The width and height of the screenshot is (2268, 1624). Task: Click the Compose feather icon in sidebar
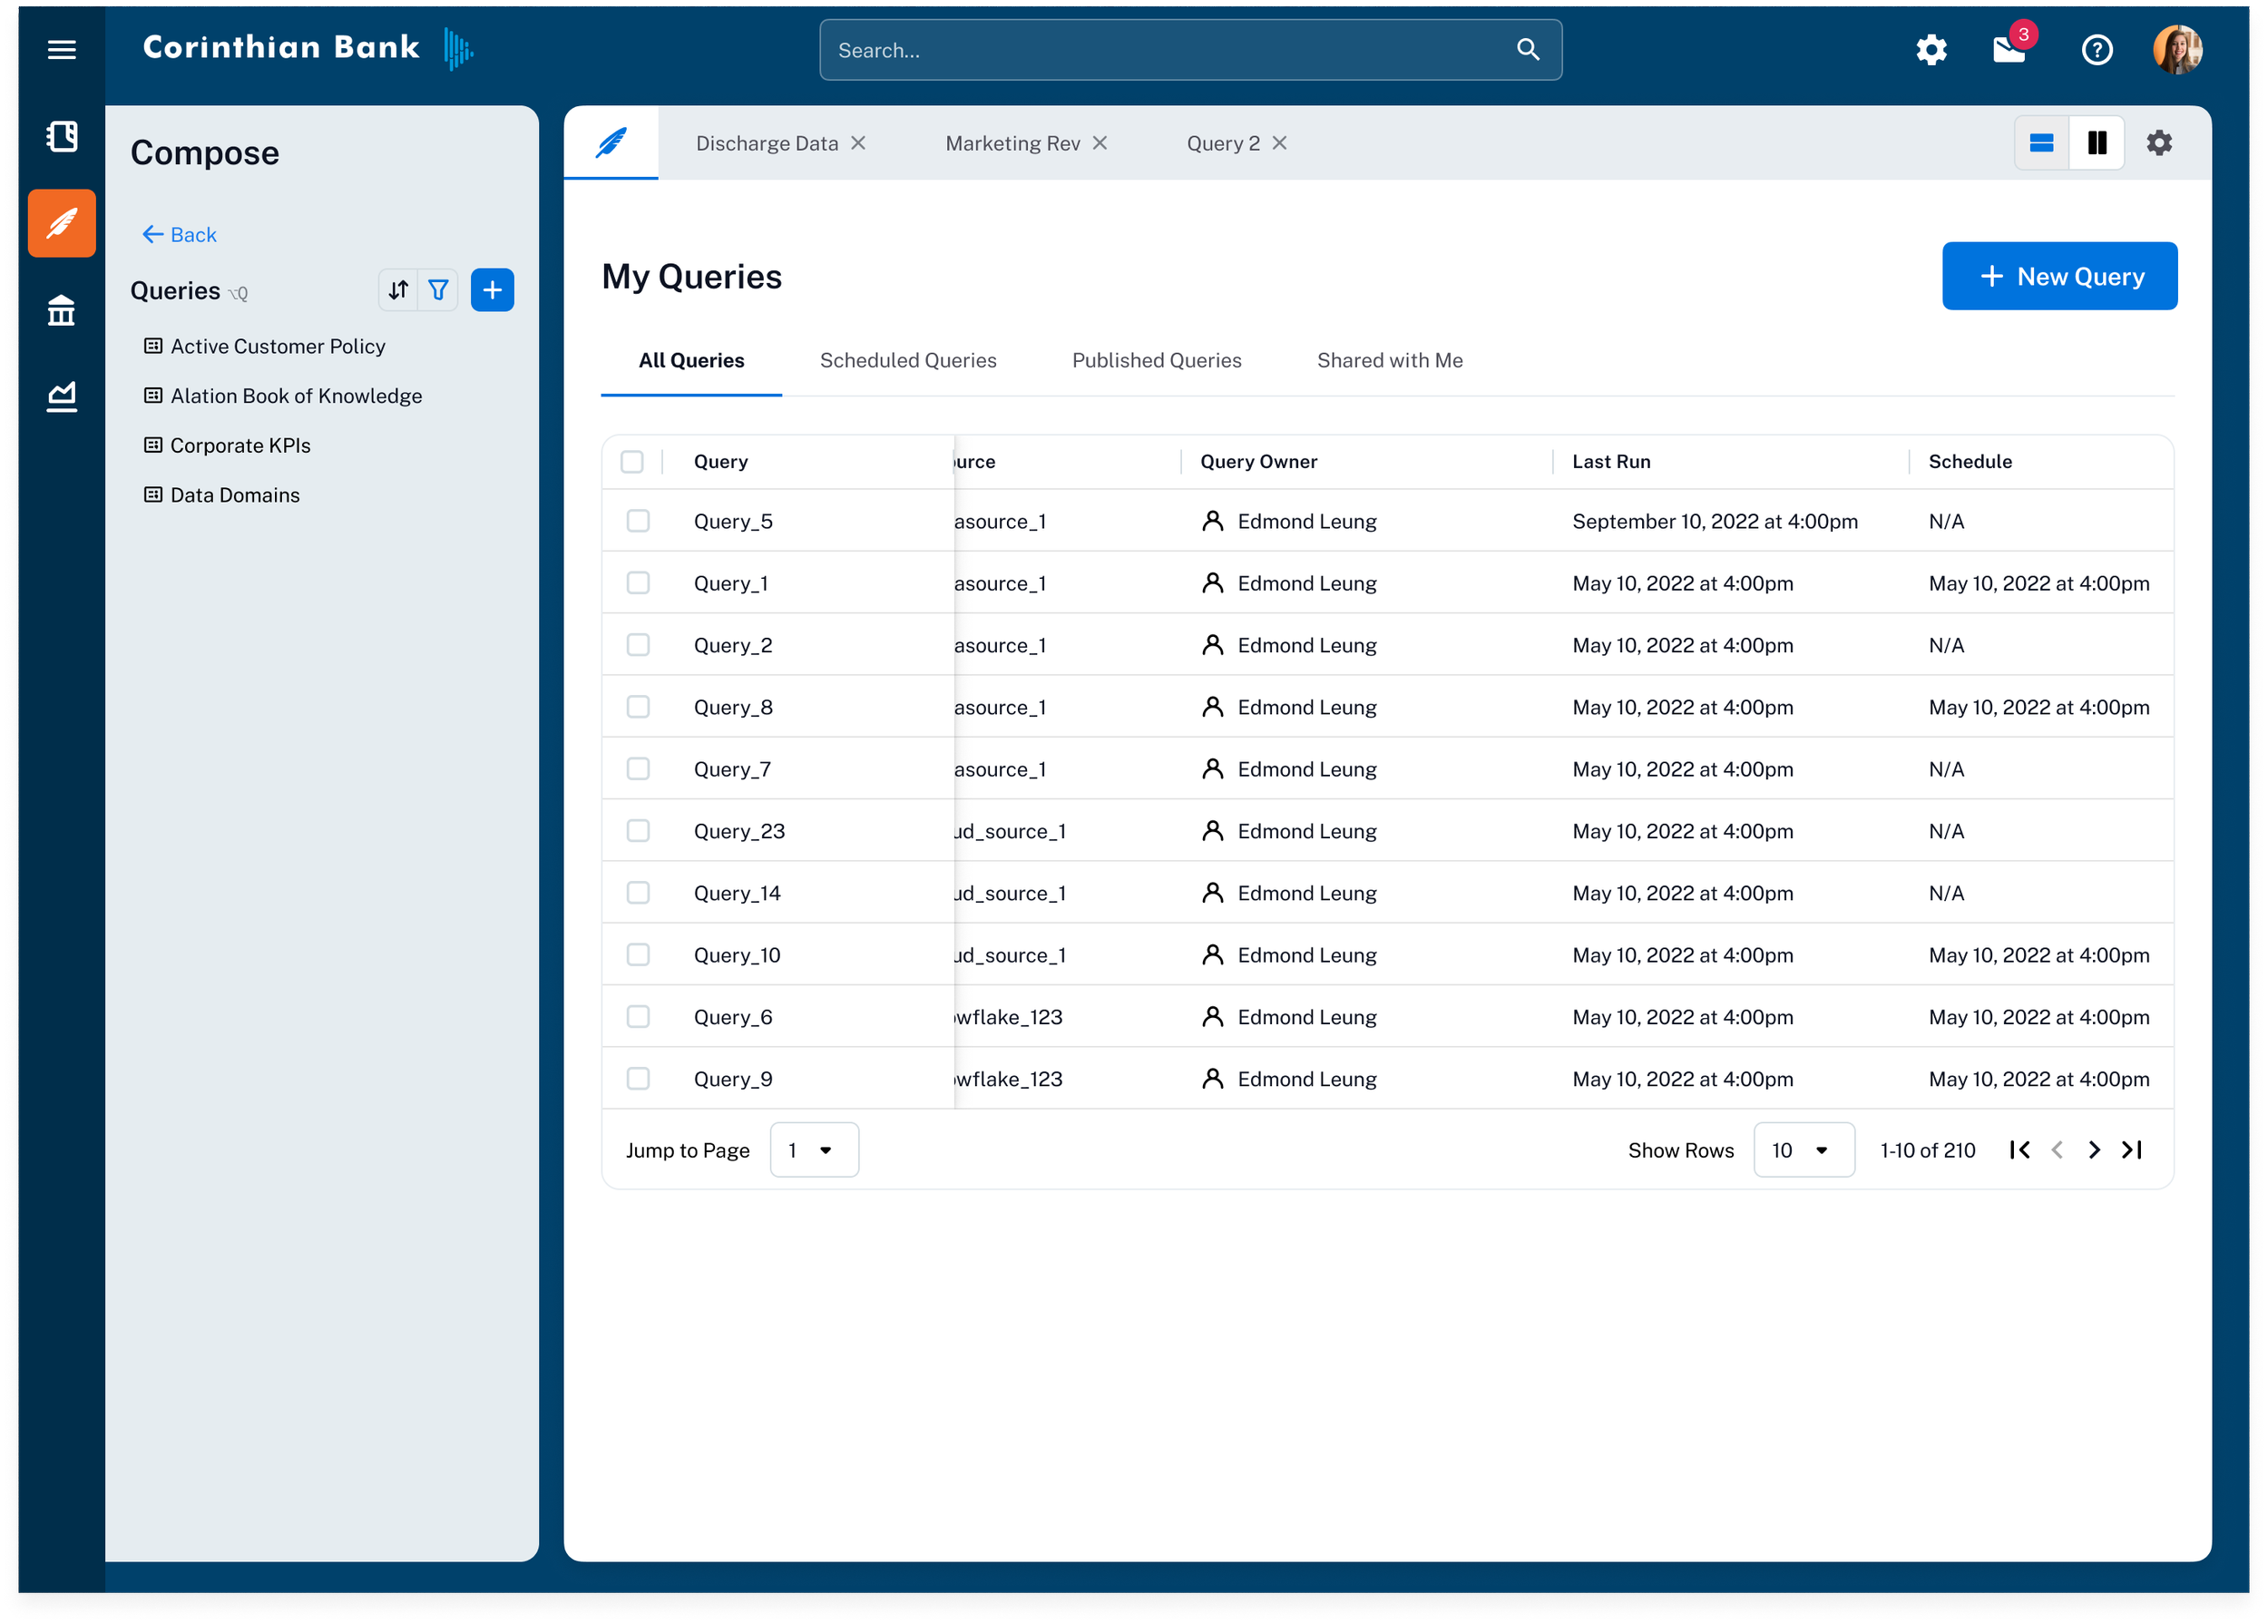pos(62,223)
